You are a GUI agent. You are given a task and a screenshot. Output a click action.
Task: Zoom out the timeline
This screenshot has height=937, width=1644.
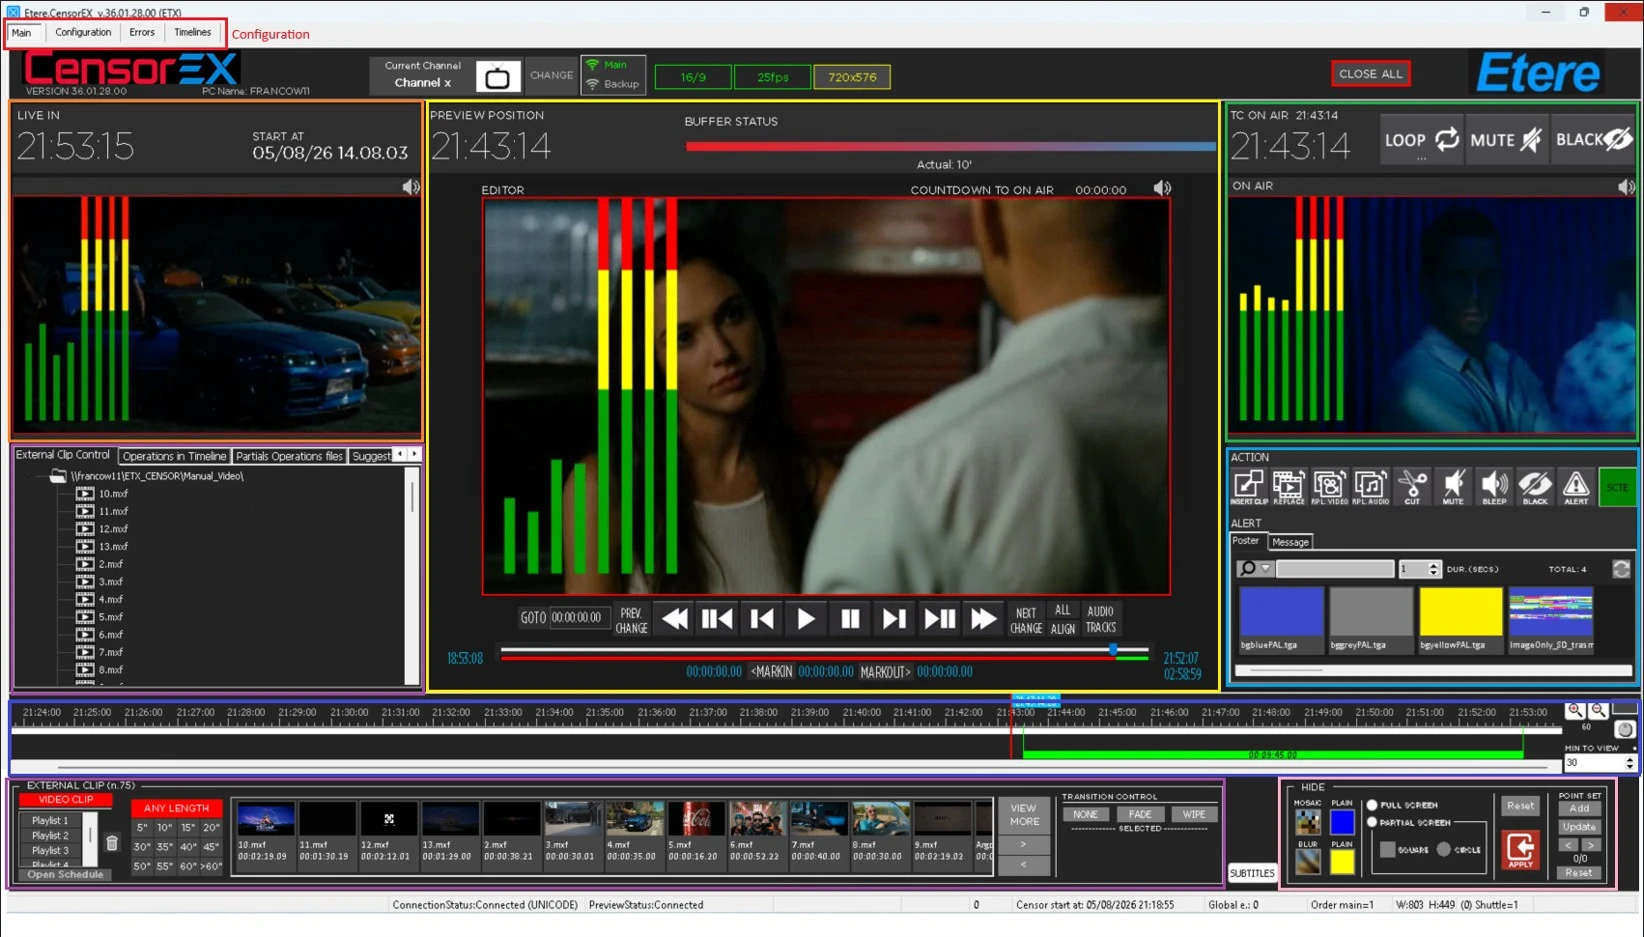(x=1599, y=710)
